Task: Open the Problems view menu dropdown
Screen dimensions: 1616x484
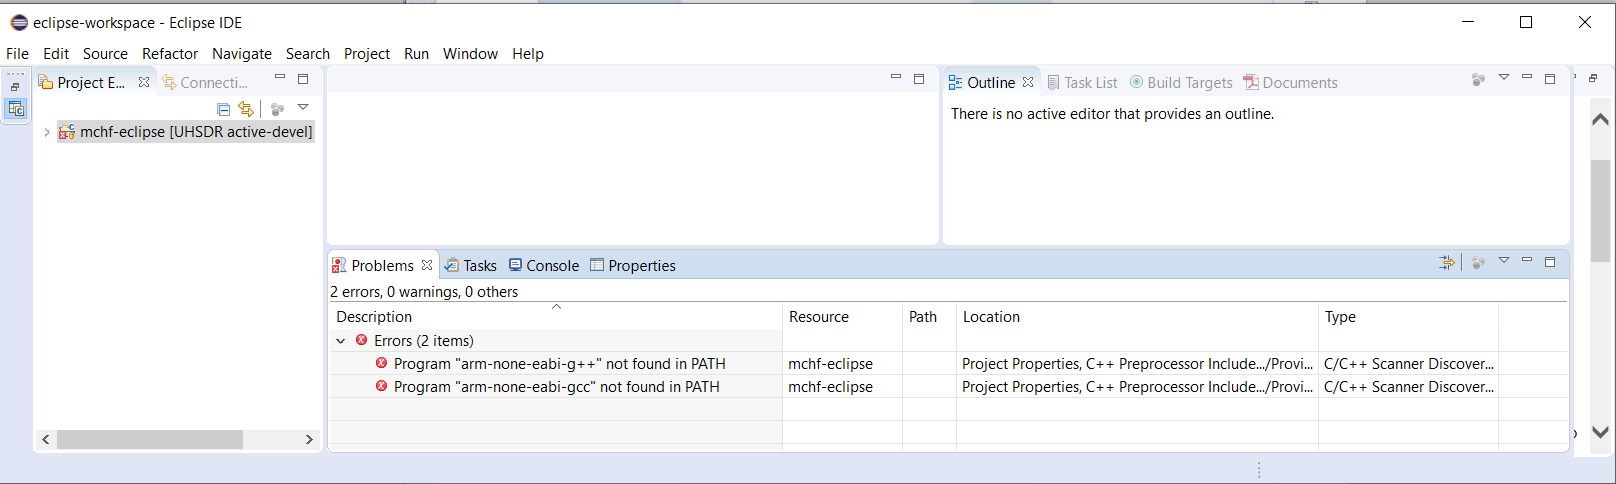Action: (x=1504, y=261)
